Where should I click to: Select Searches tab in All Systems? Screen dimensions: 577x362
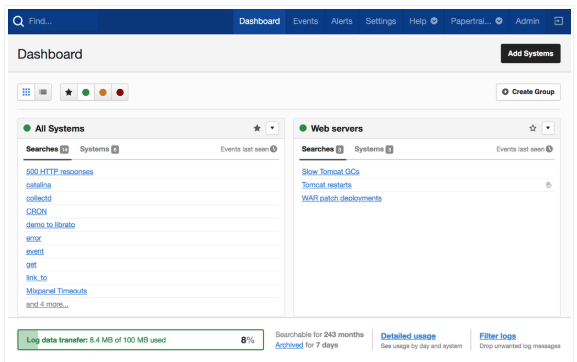[x=47, y=149]
